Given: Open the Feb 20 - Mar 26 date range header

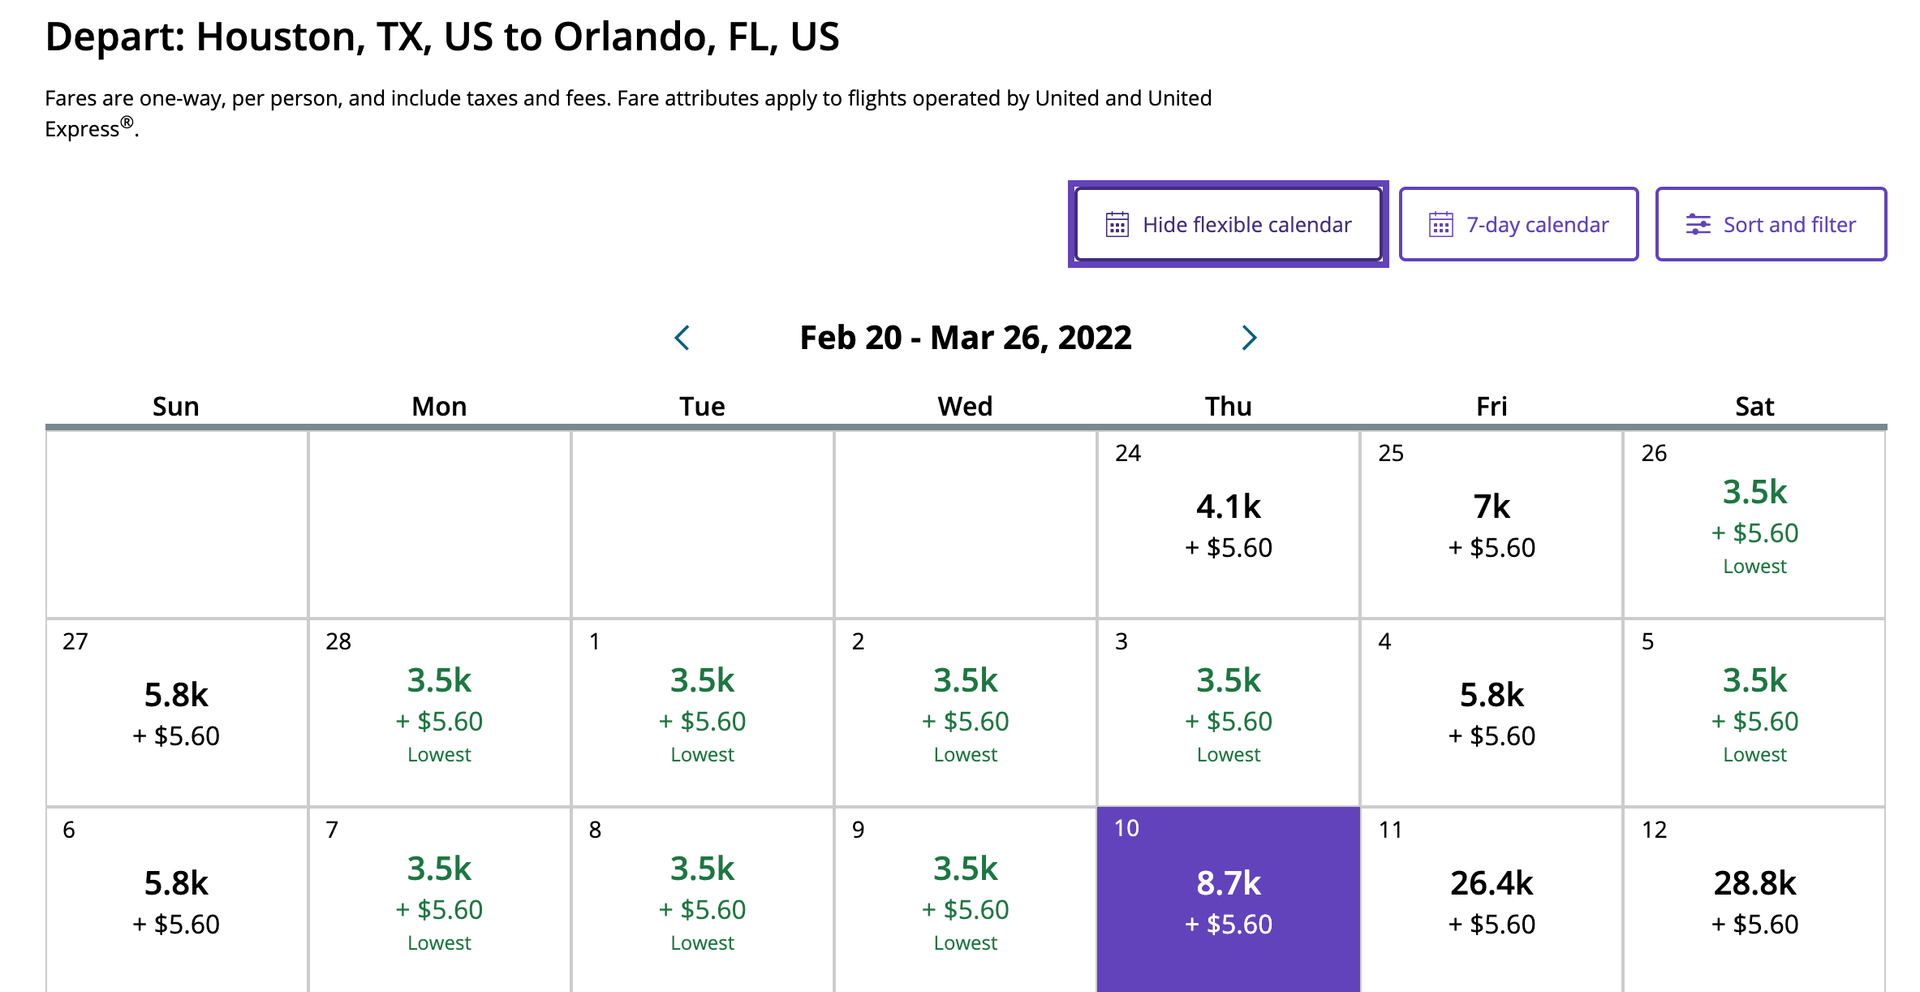Looking at the screenshot, I should [x=964, y=338].
